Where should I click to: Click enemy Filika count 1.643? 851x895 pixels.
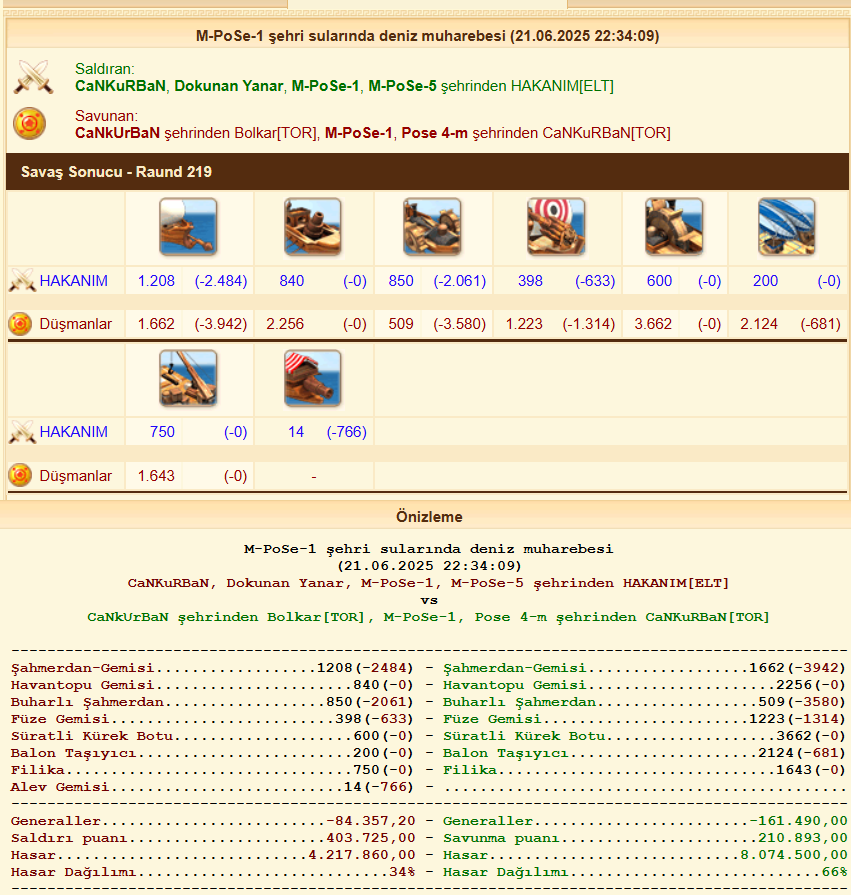click(x=156, y=475)
